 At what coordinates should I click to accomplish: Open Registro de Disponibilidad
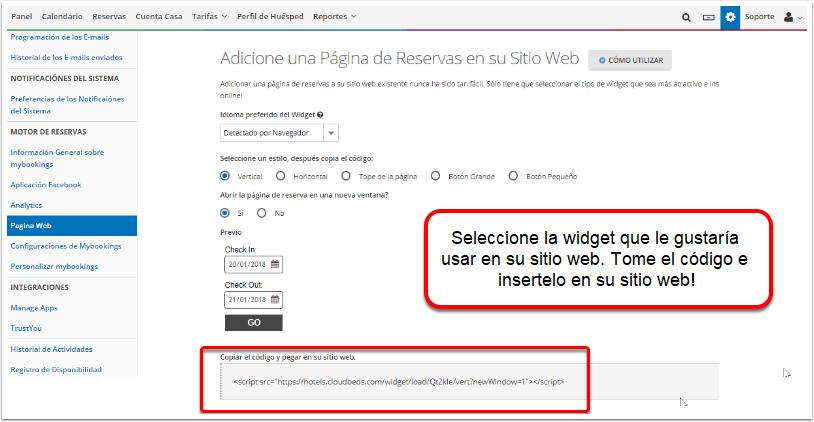point(56,370)
